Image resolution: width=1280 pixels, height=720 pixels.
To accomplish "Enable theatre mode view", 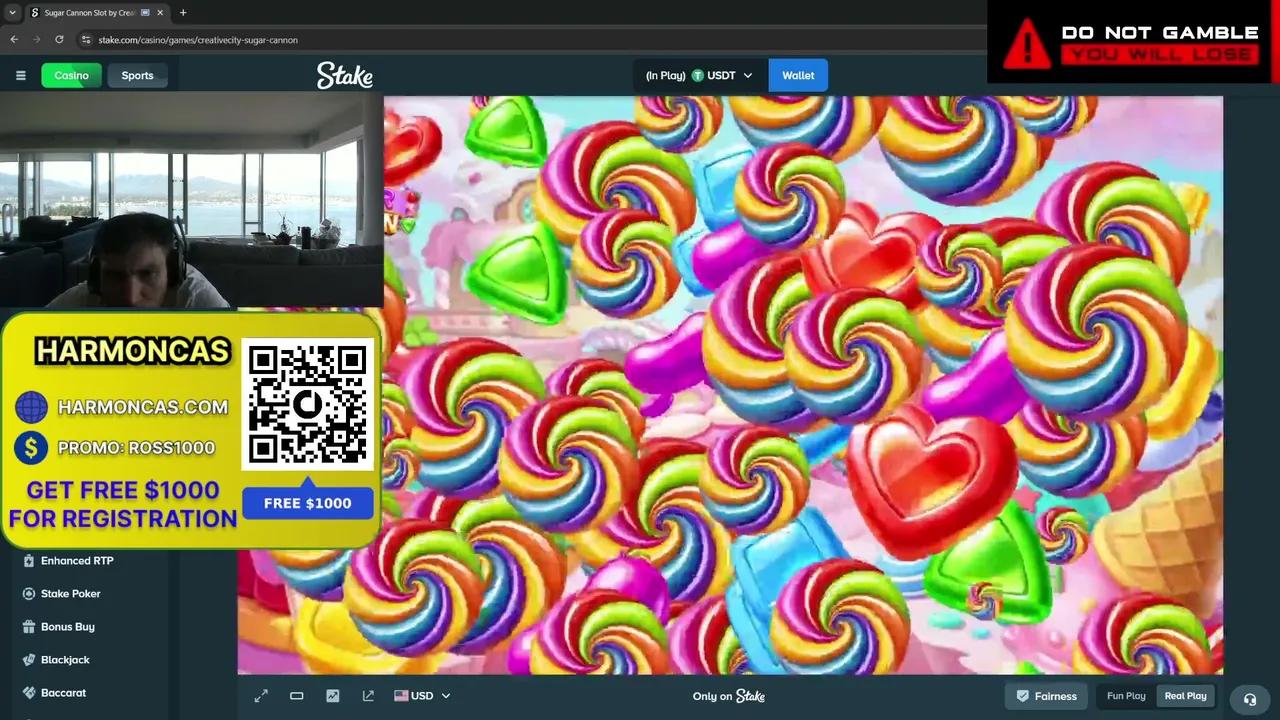I will 296,696.
